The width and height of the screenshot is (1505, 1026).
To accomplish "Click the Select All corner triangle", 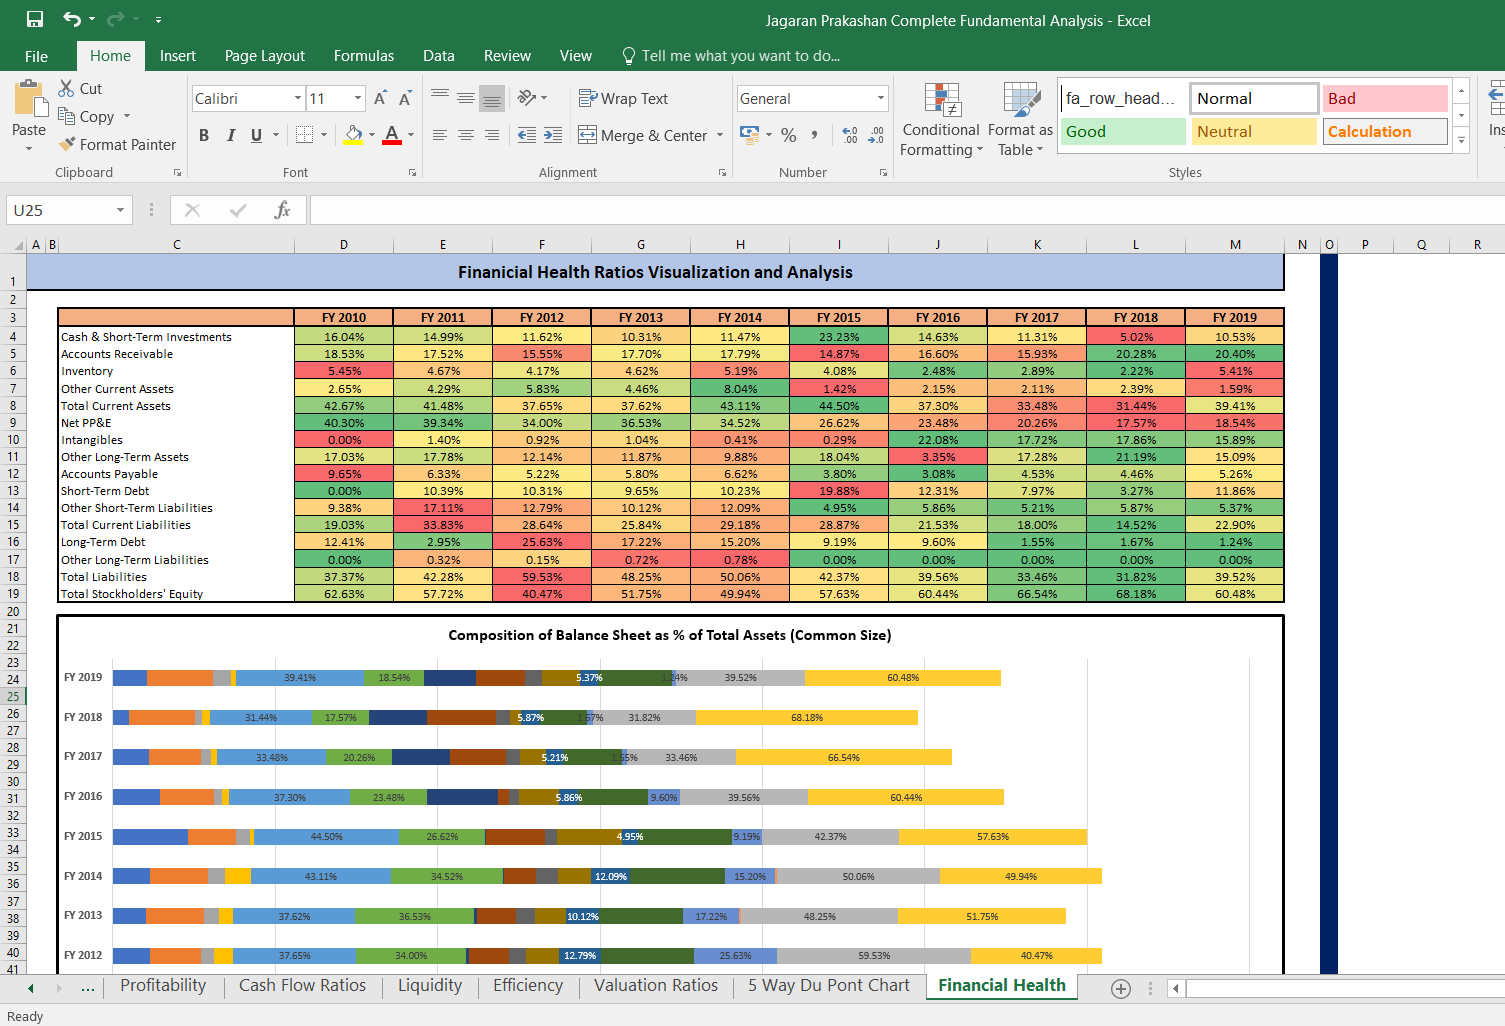I will [x=19, y=245].
